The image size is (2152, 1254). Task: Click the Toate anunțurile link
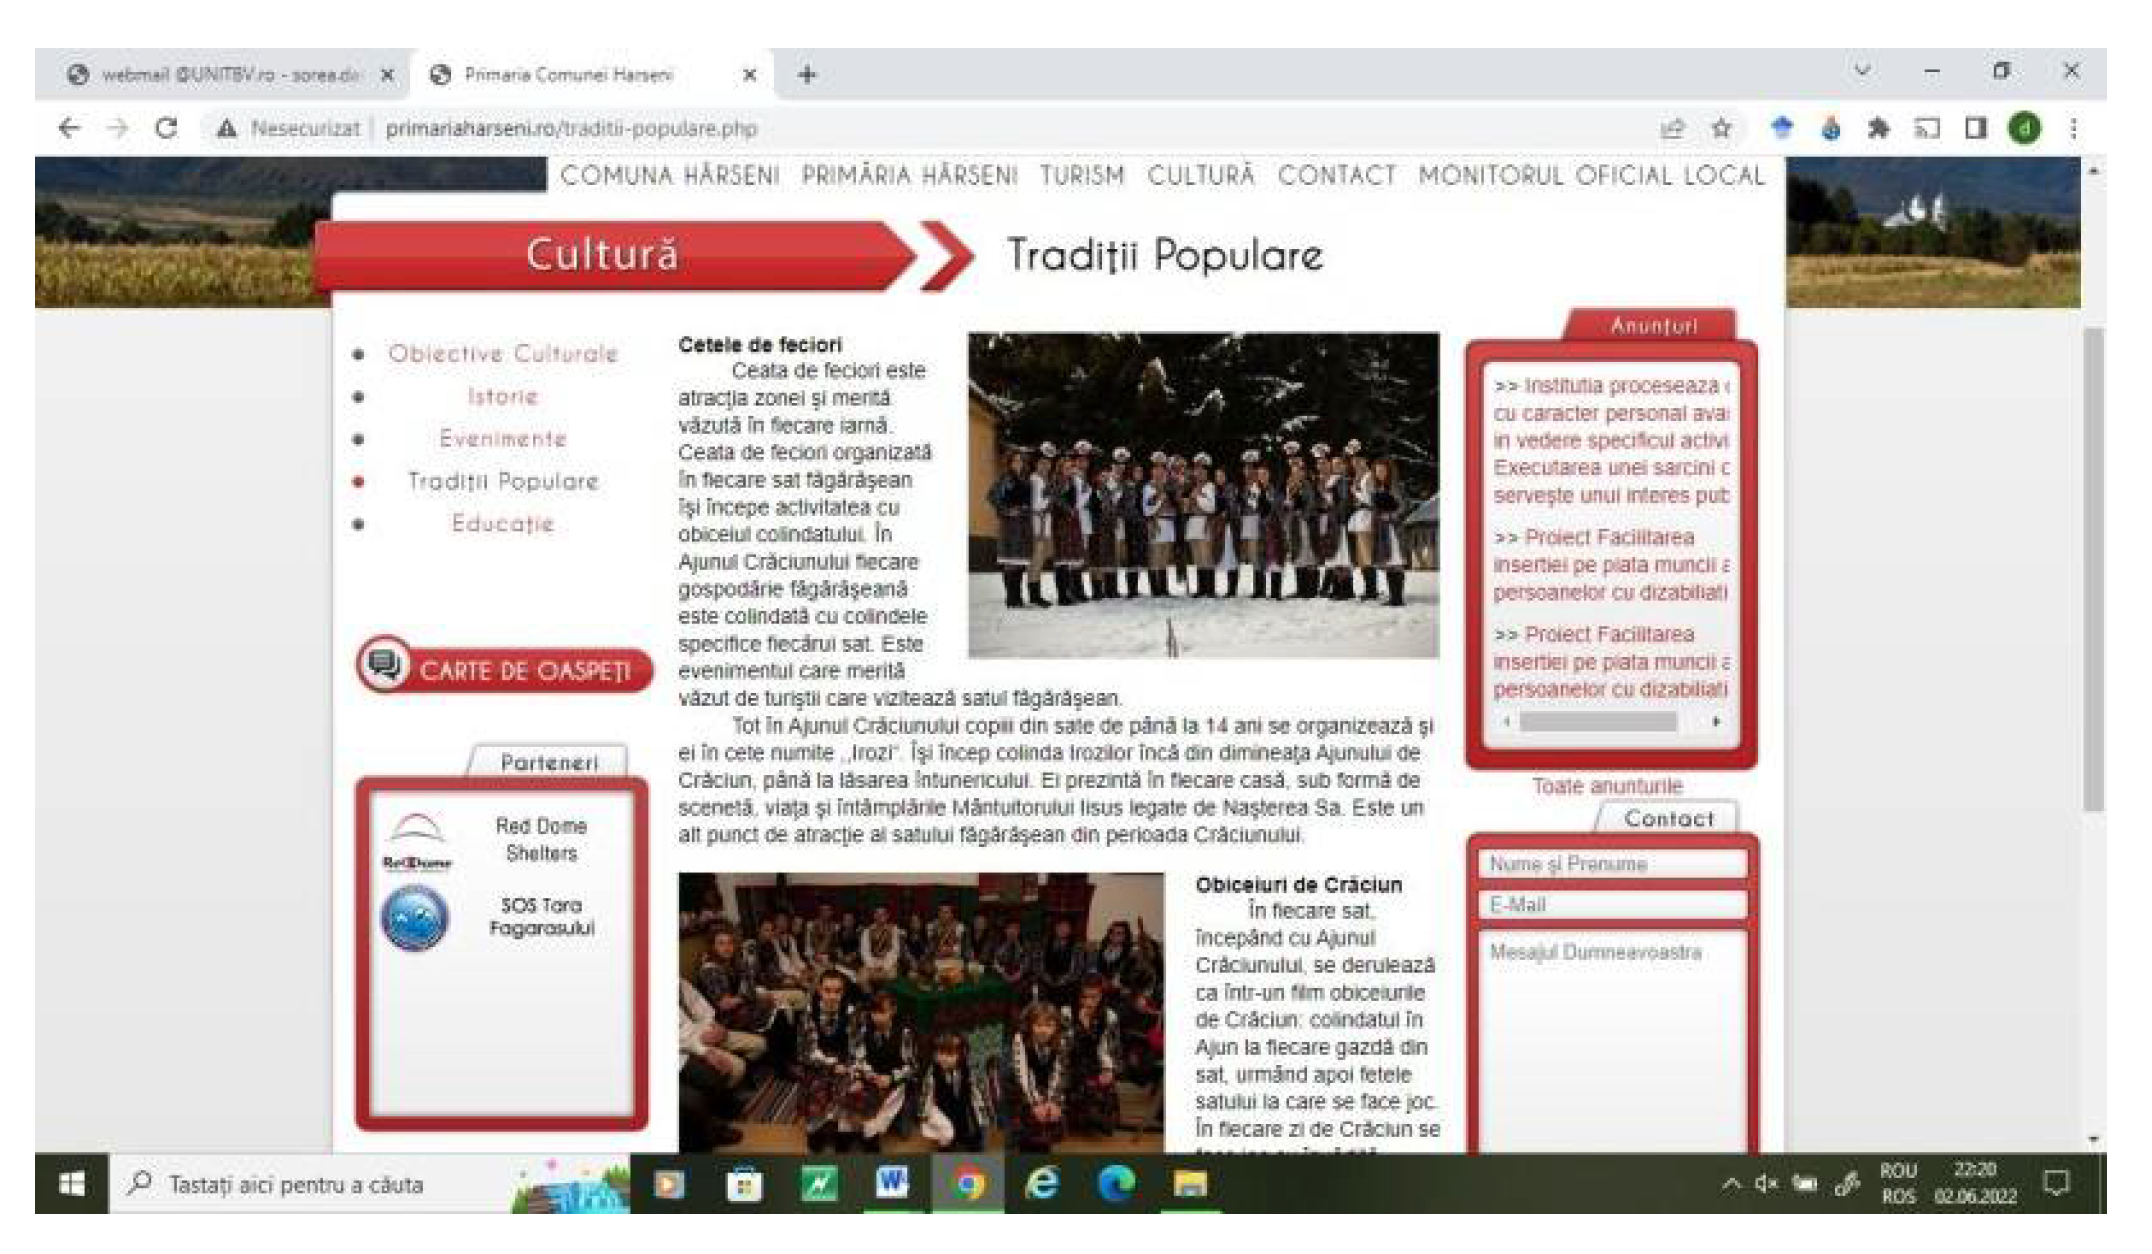coord(1607,786)
